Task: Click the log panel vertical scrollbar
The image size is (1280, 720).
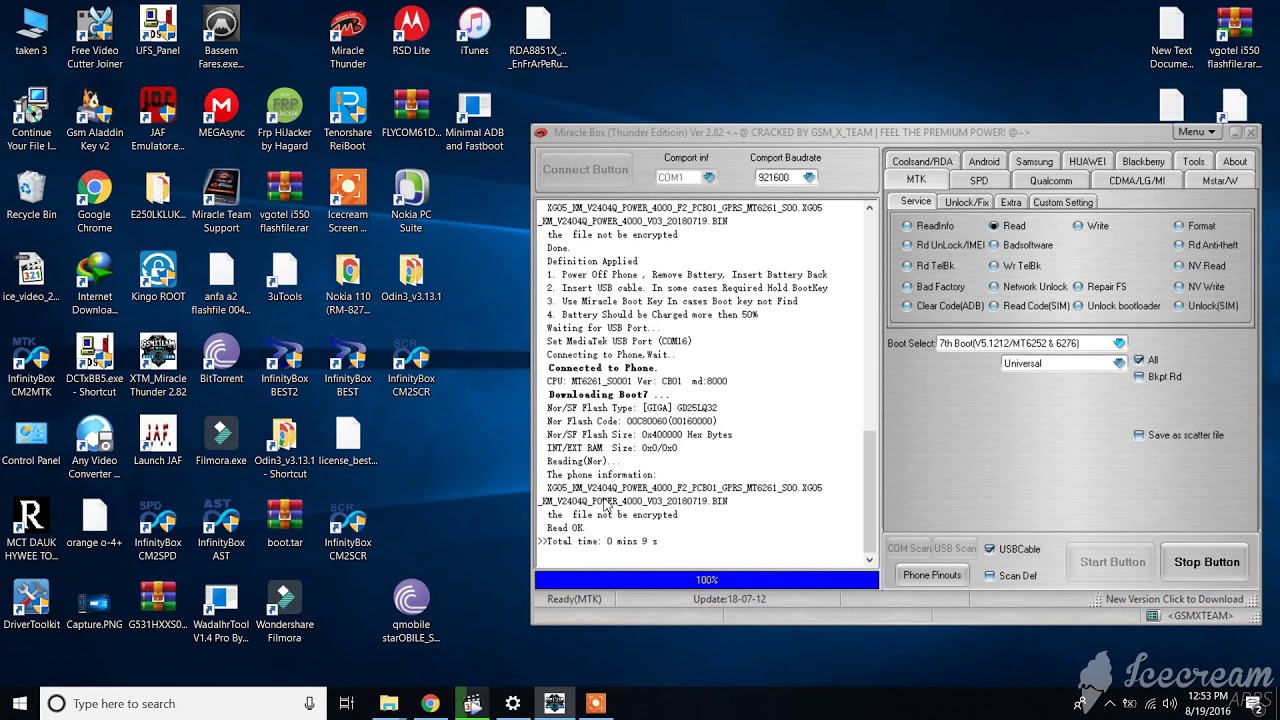Action: tap(869, 384)
